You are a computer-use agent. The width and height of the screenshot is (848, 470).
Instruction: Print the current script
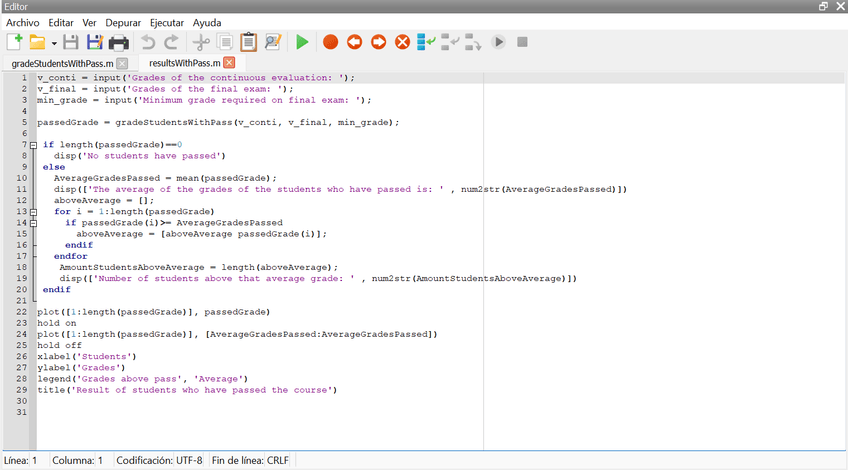[x=119, y=42]
